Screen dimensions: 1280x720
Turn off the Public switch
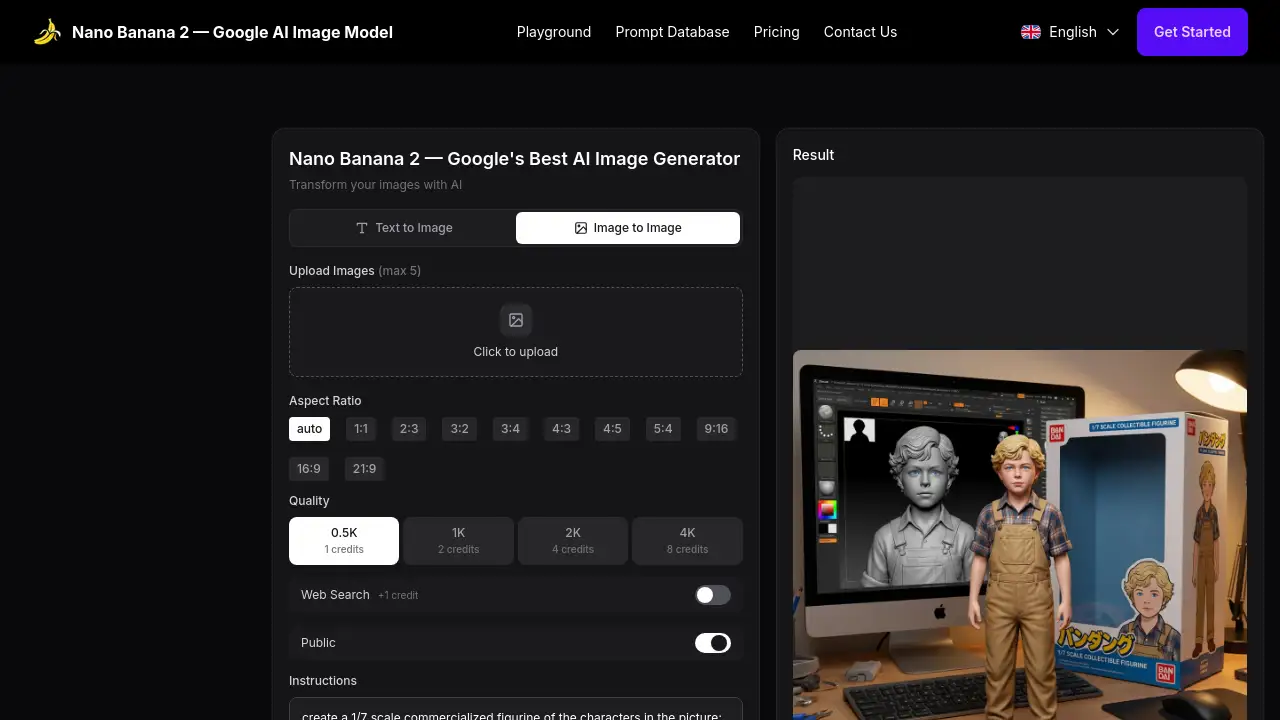click(713, 643)
